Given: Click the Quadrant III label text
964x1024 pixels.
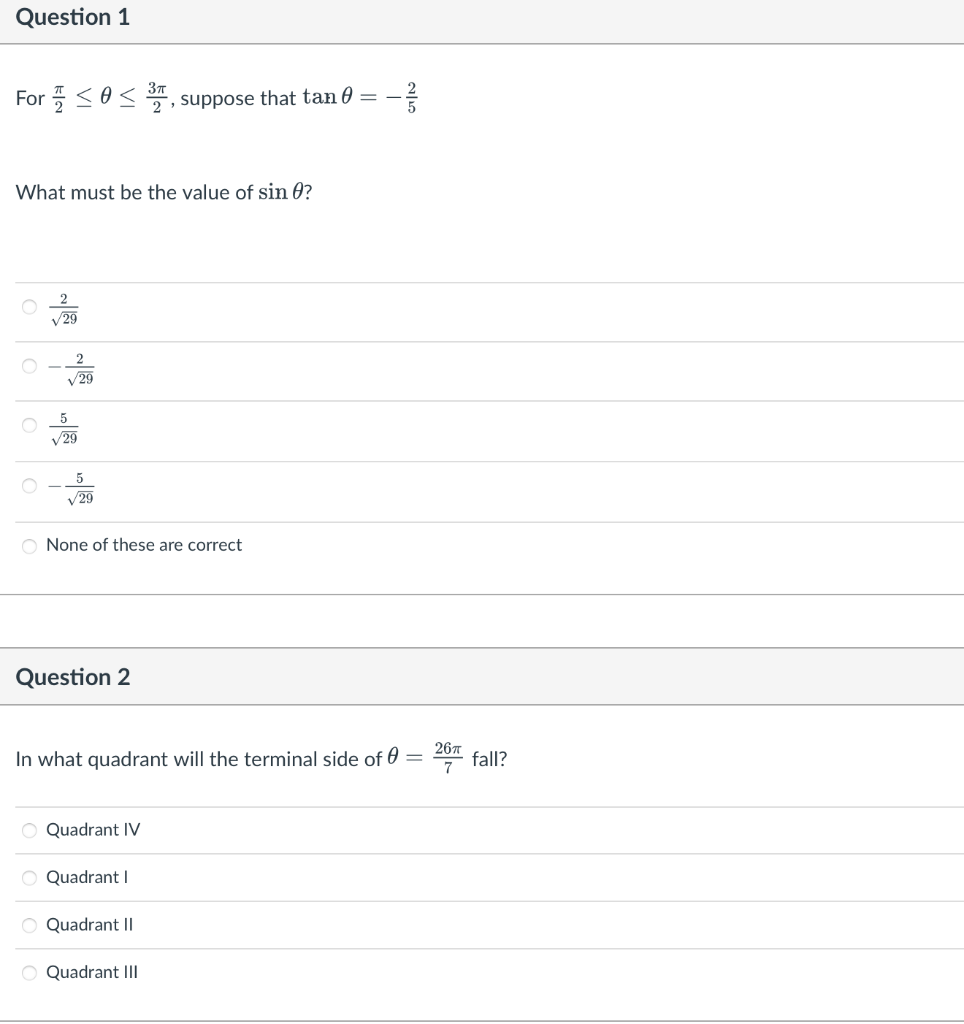Looking at the screenshot, I should [92, 972].
